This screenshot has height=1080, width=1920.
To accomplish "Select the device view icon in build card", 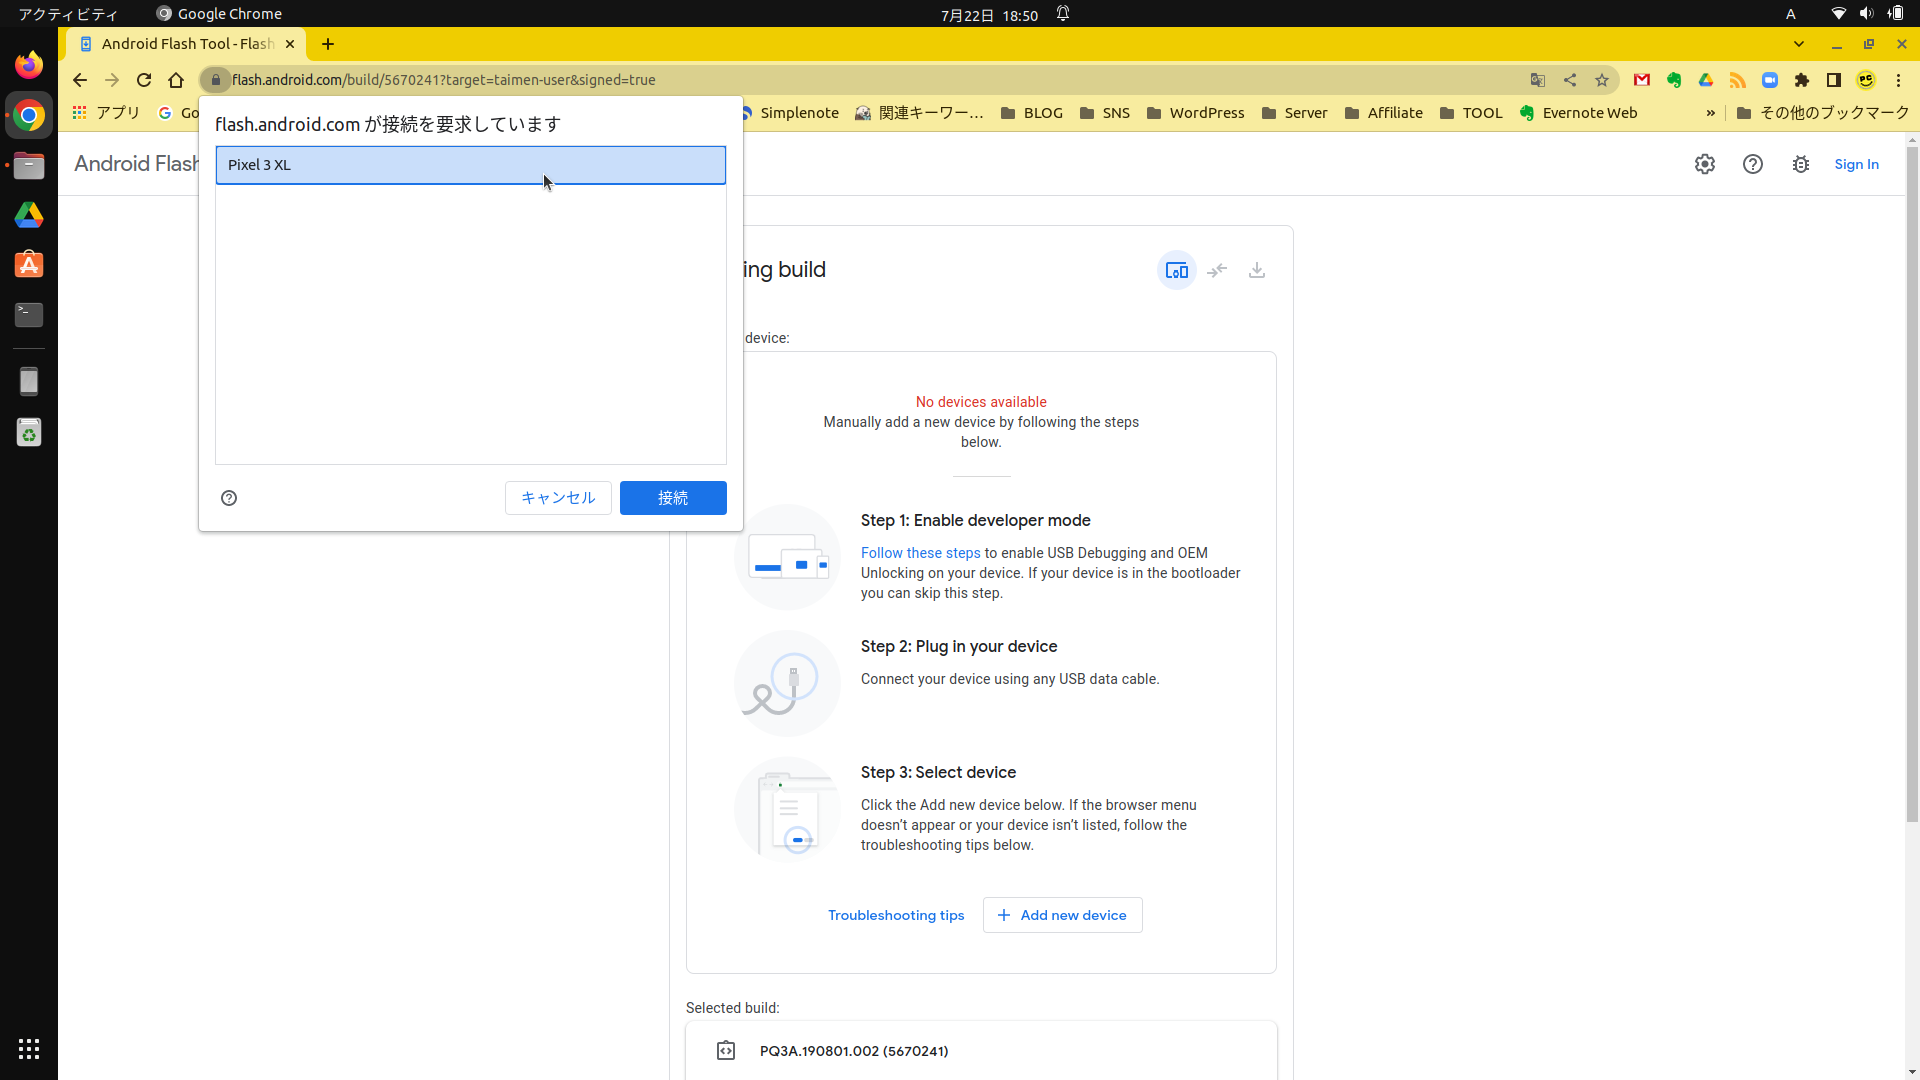I will pyautogui.click(x=1177, y=271).
